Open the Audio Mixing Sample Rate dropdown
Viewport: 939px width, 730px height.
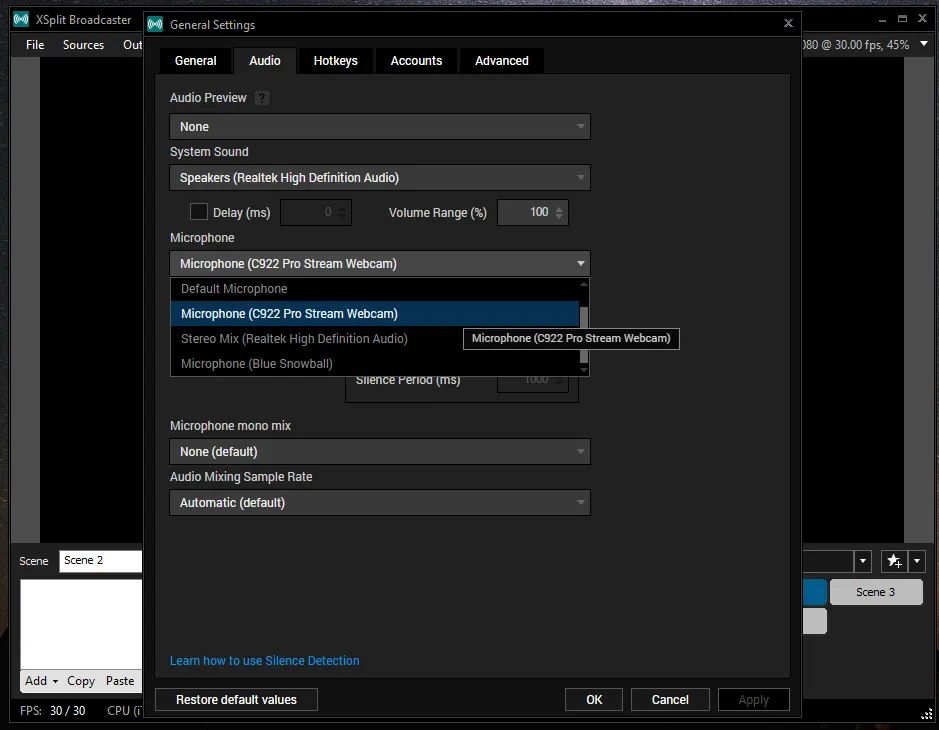[380, 502]
